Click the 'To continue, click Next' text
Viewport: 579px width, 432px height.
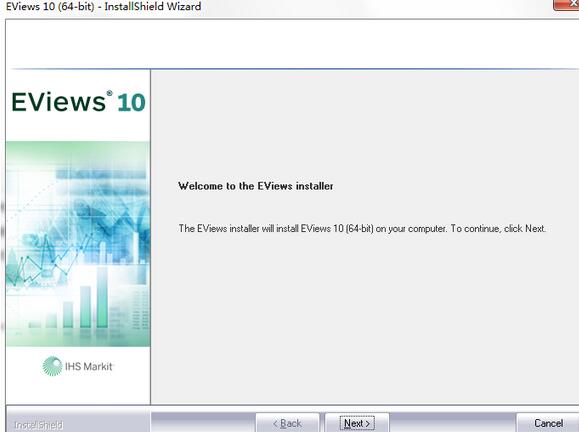coord(498,229)
